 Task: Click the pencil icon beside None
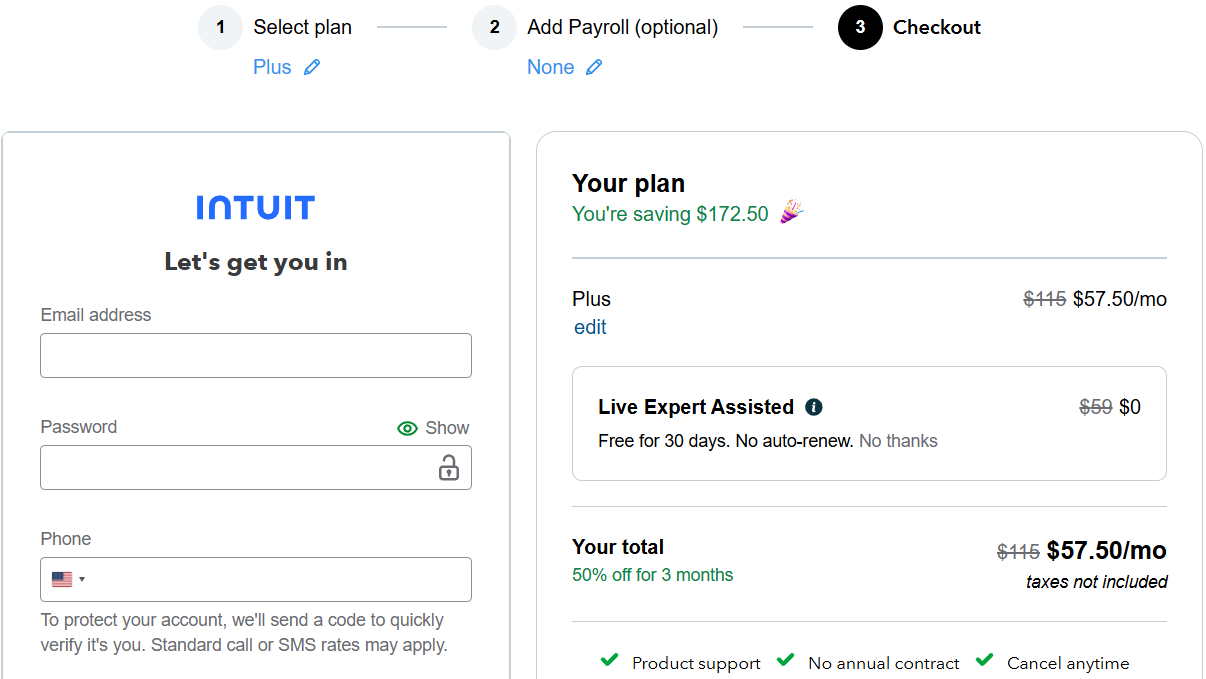[594, 67]
